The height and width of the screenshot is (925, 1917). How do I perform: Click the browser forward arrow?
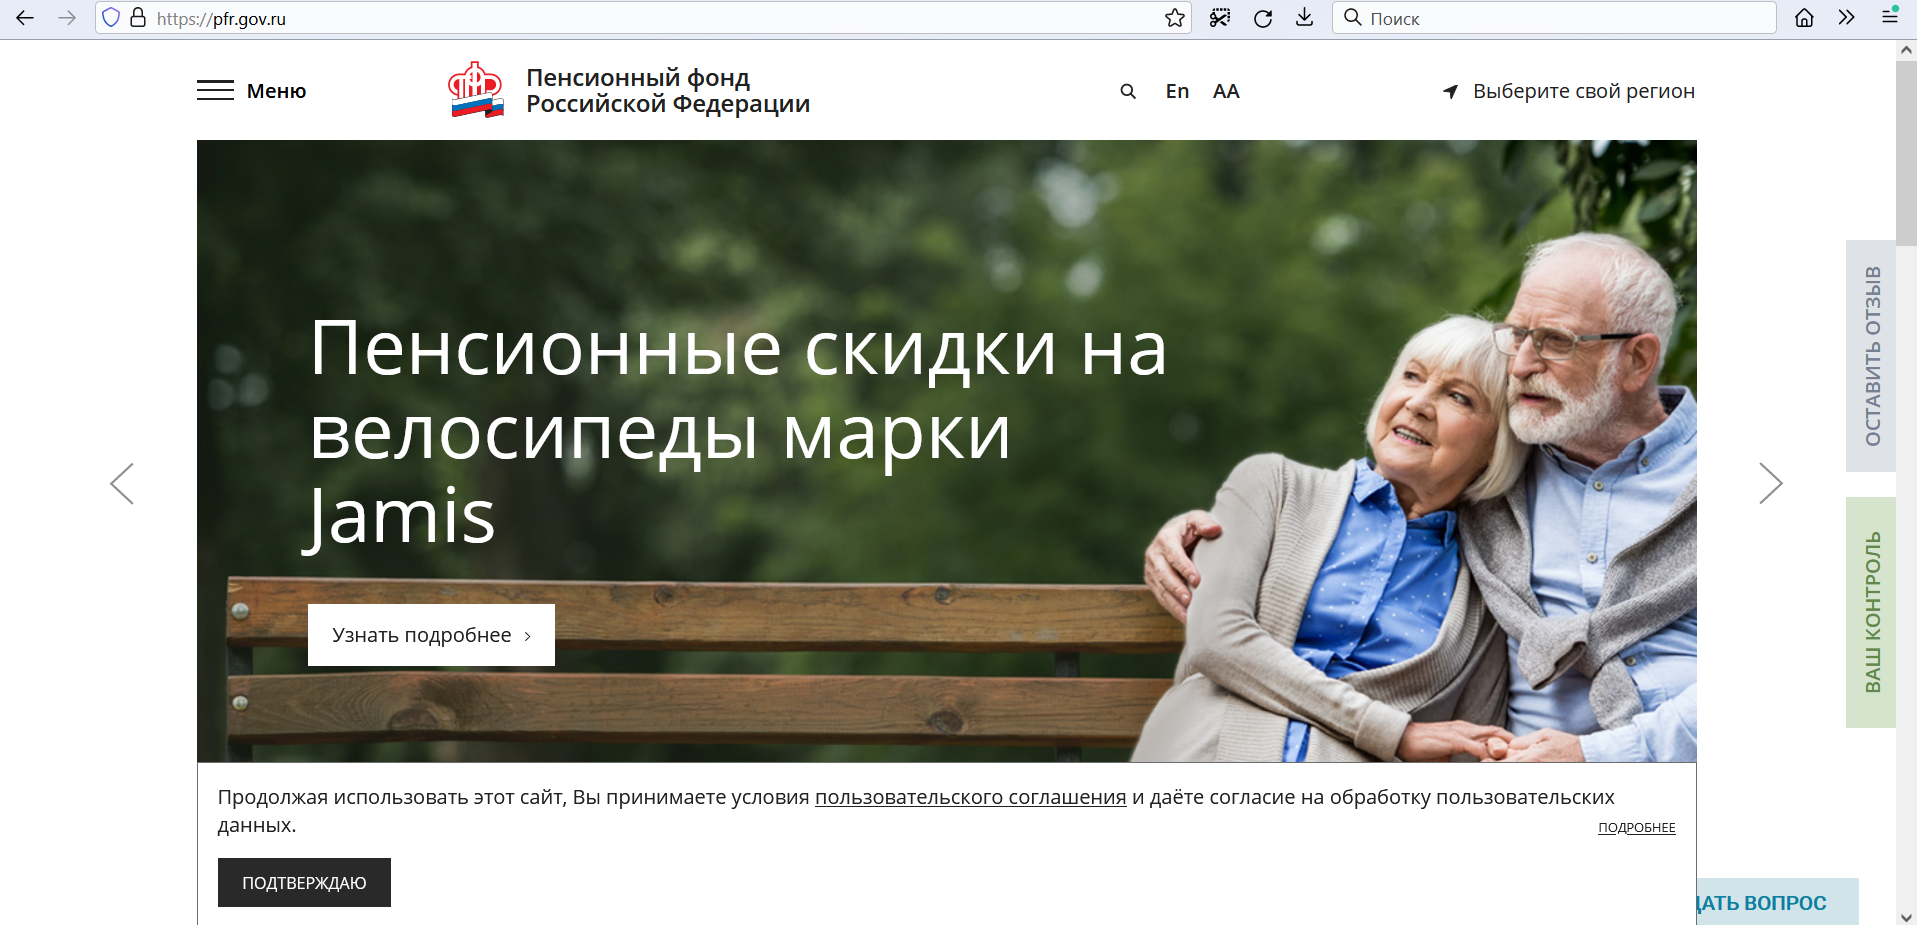click(67, 18)
